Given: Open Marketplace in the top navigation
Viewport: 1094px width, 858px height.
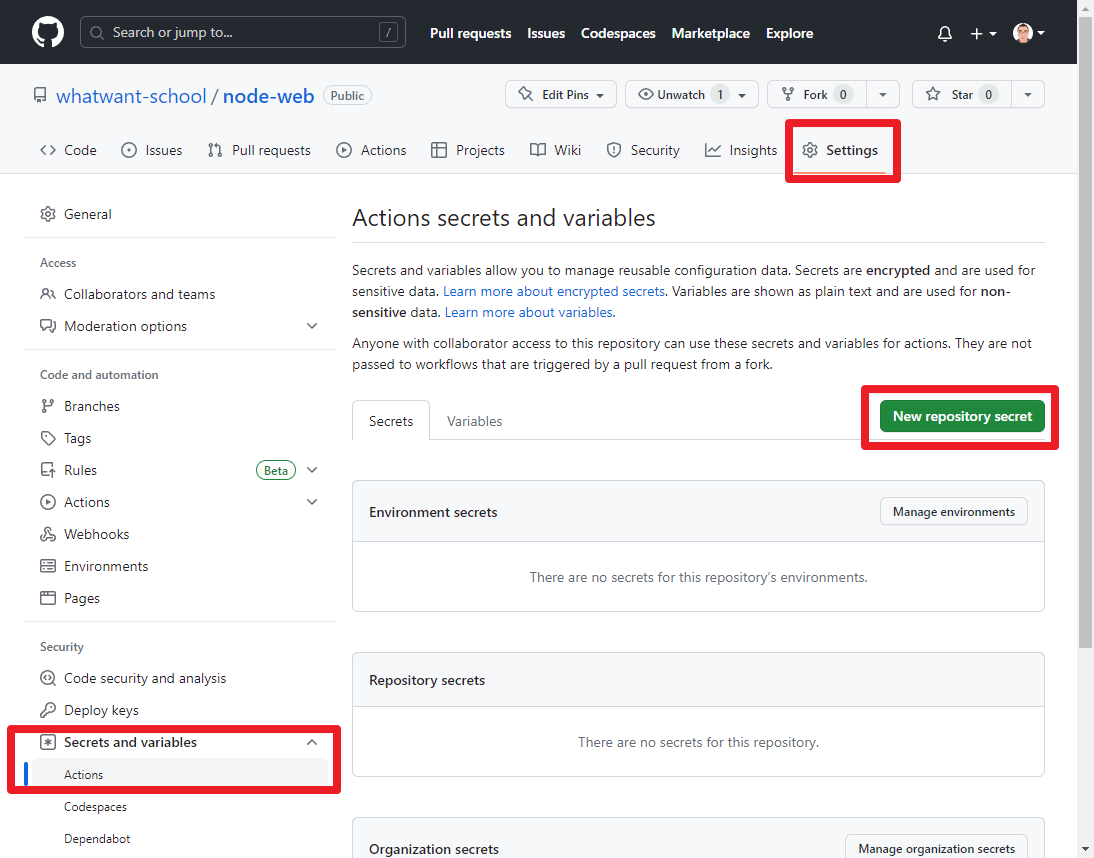Looking at the screenshot, I should pos(710,33).
